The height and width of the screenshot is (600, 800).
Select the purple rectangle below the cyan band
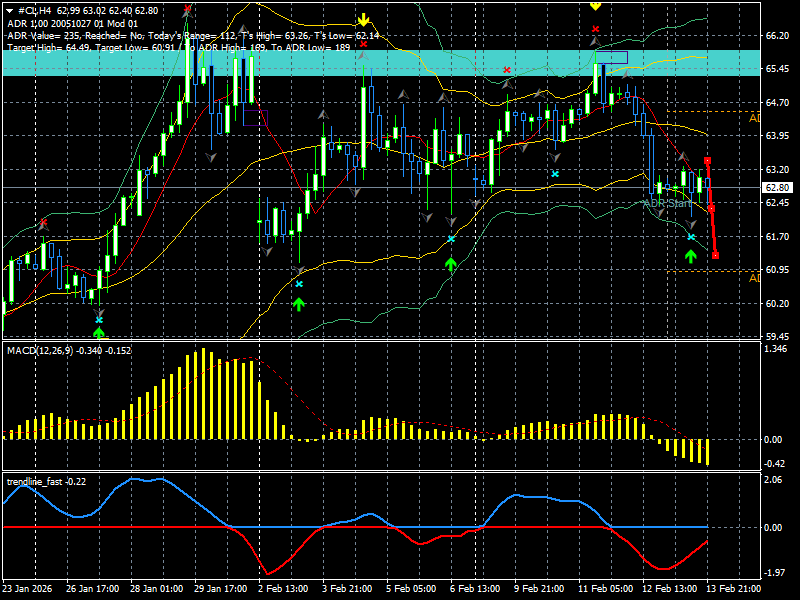[x=255, y=118]
